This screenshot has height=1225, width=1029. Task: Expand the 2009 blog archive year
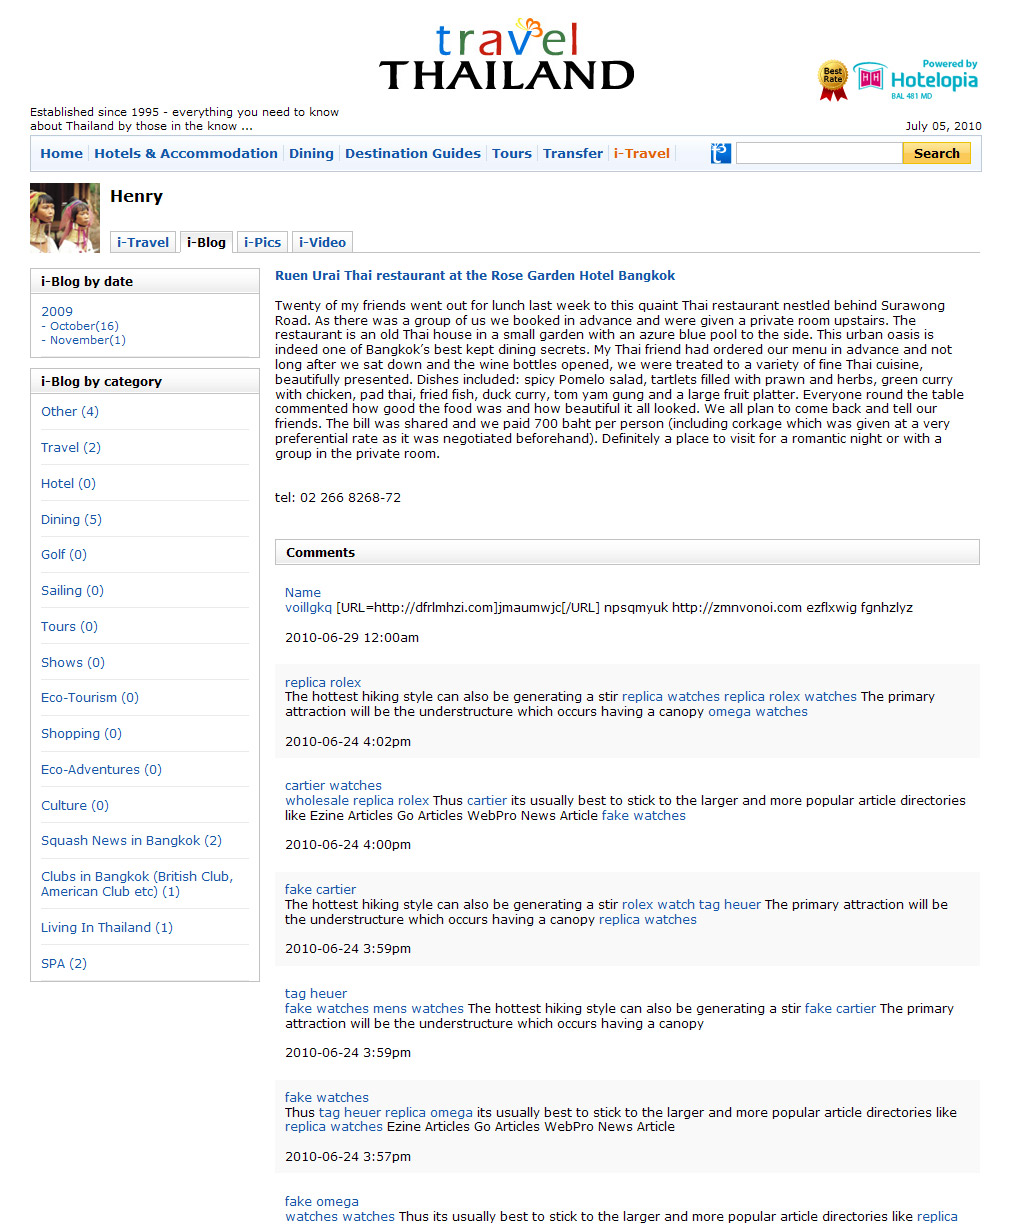(x=57, y=311)
